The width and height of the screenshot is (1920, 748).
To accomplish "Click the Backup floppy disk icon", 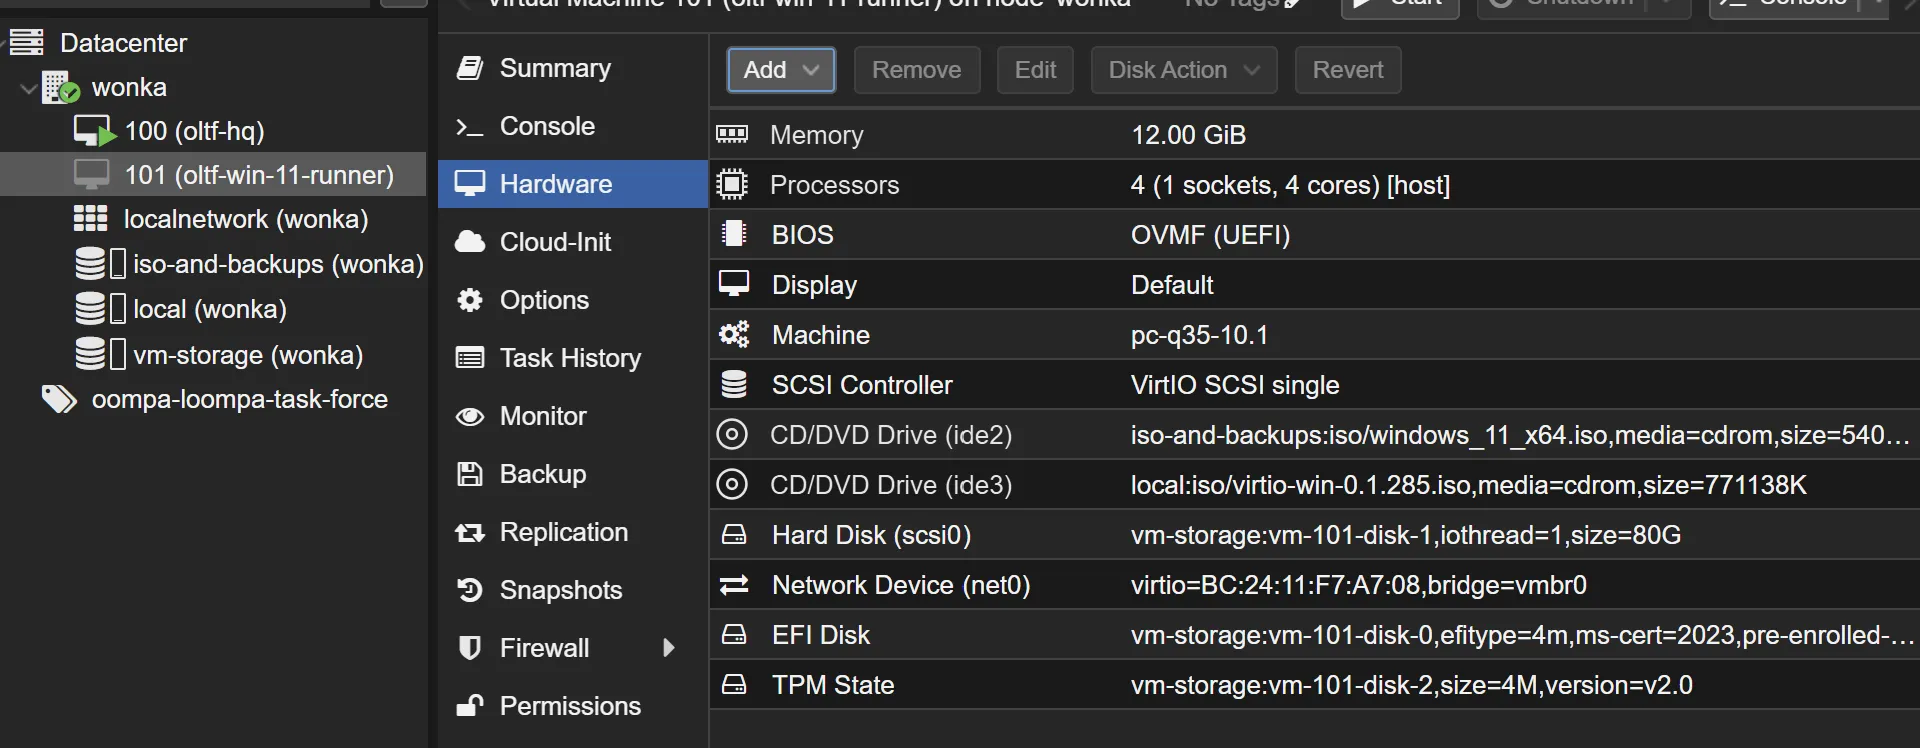I will 469,474.
